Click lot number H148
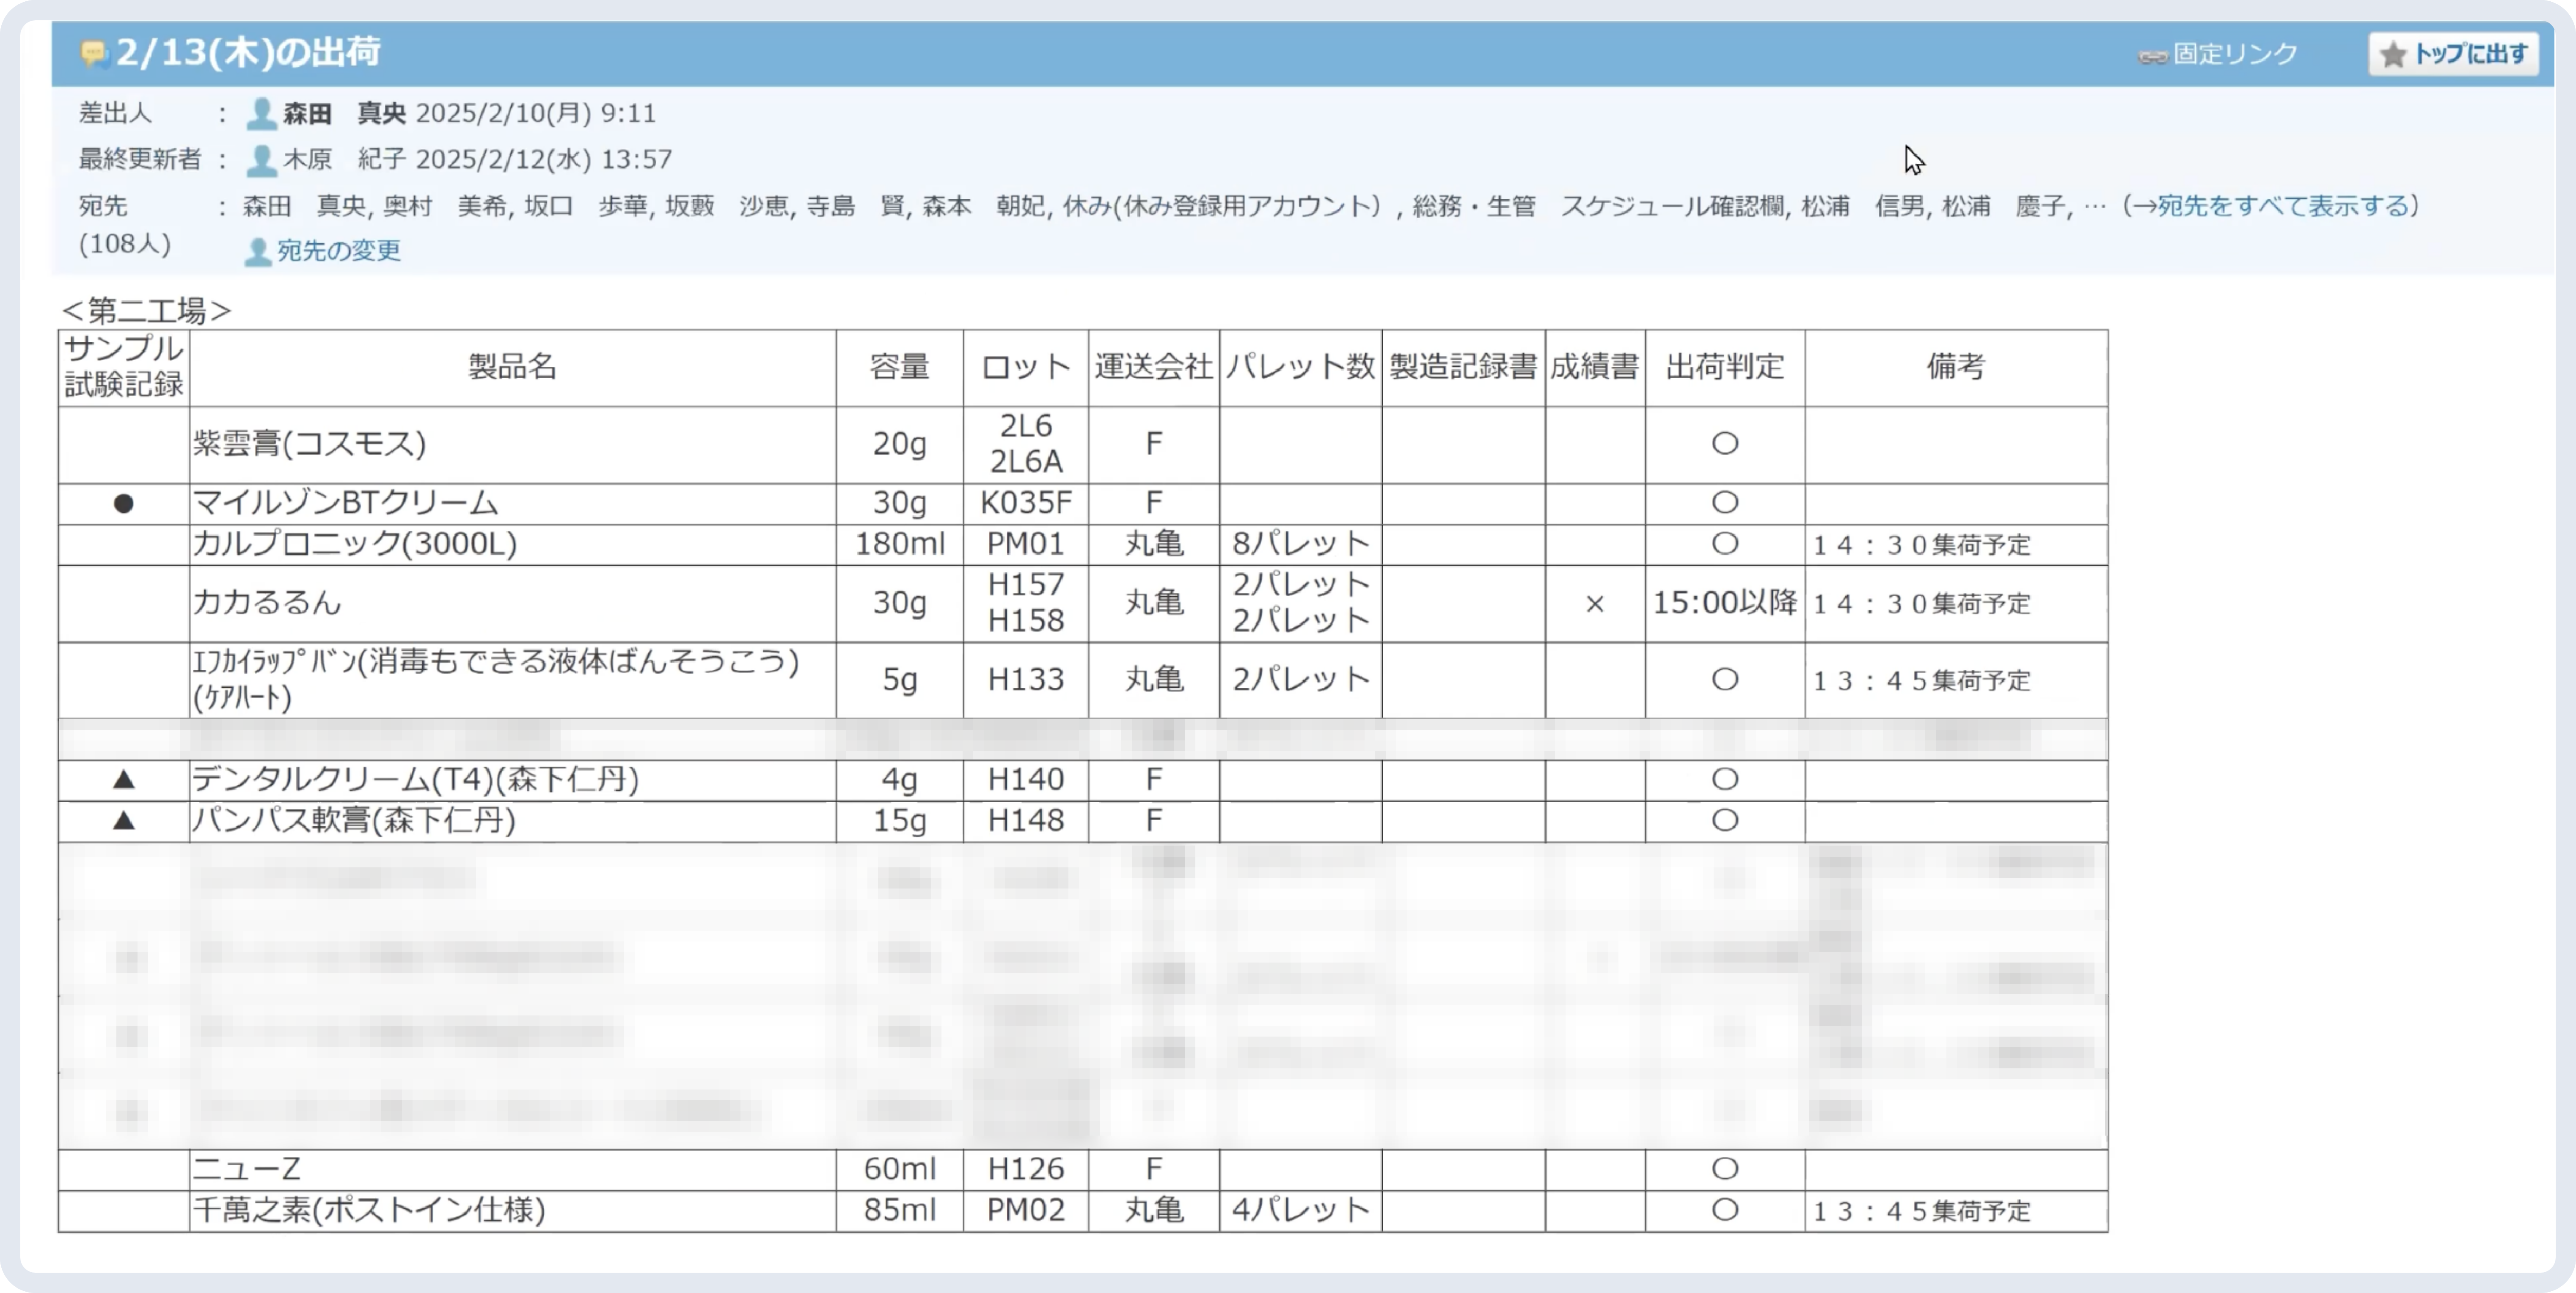Screen dimensions: 2576x1293 pos(1026,821)
